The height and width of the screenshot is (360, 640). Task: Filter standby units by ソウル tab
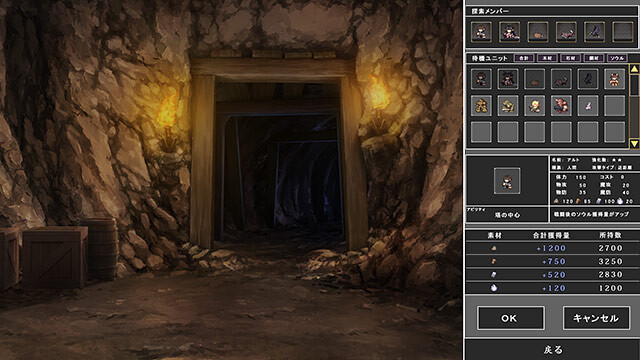click(617, 58)
